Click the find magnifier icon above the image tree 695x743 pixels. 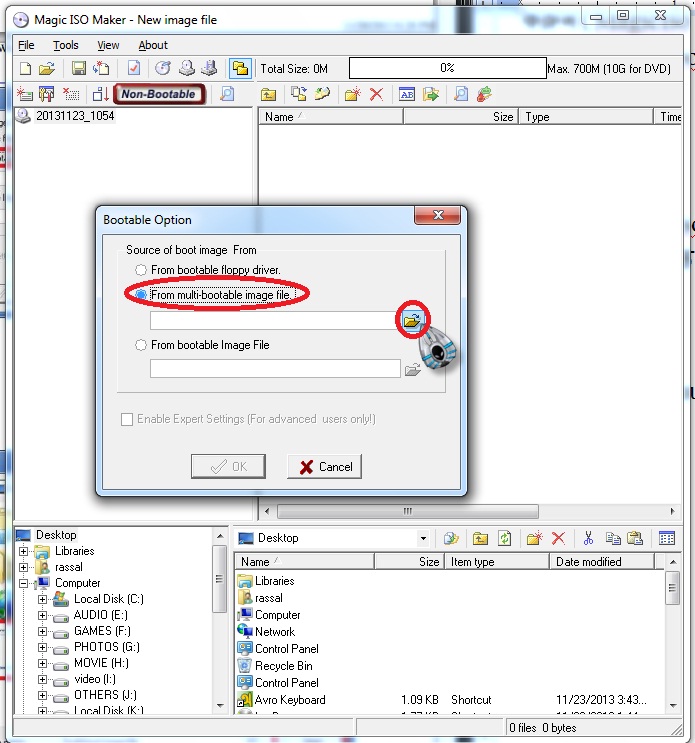click(x=227, y=94)
